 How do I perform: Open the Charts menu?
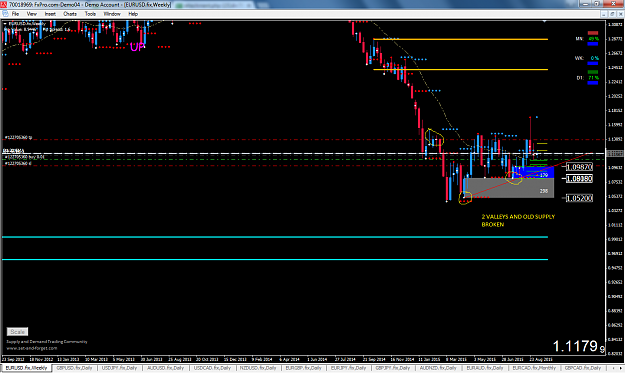[x=70, y=14]
